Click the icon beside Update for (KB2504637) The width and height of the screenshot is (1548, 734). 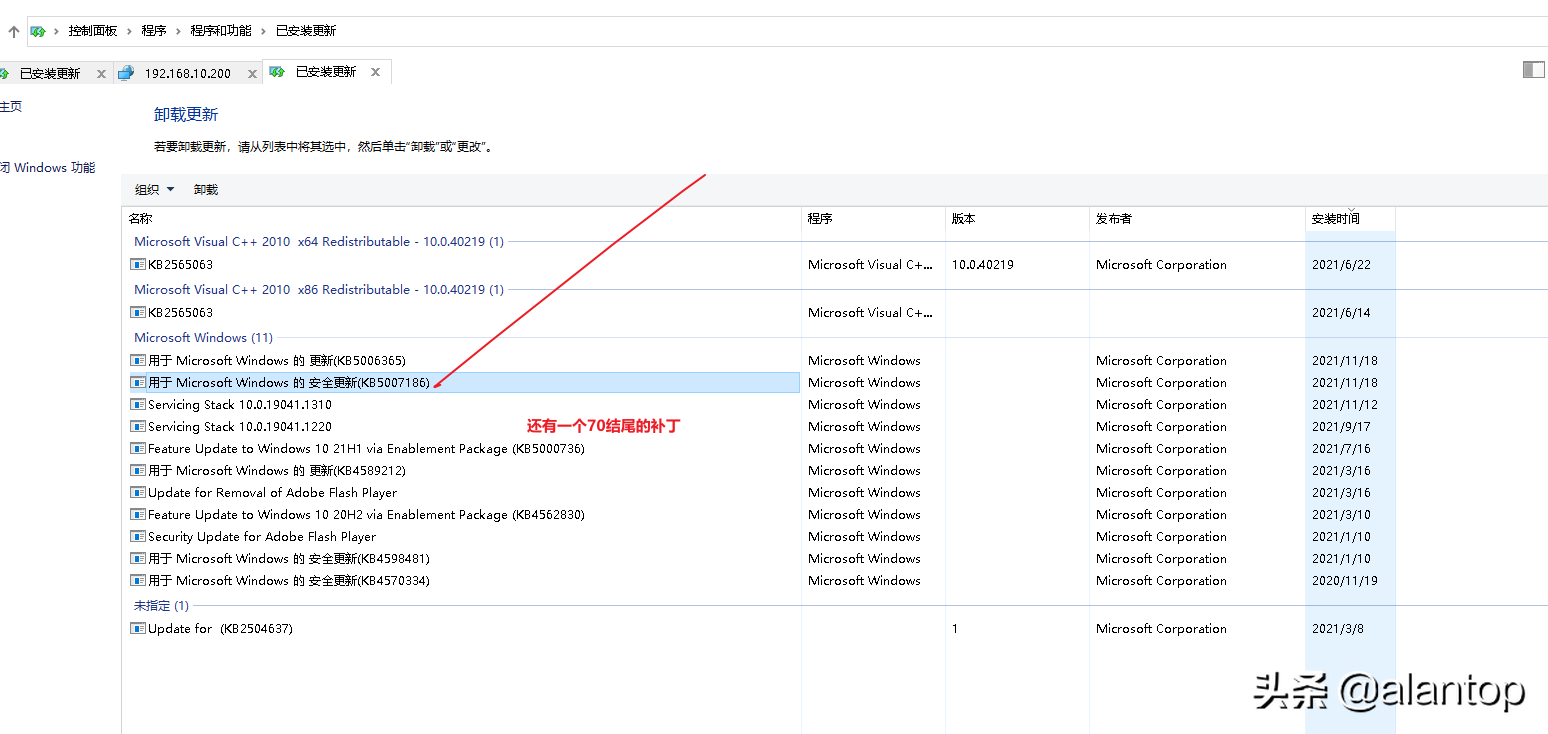(x=138, y=629)
